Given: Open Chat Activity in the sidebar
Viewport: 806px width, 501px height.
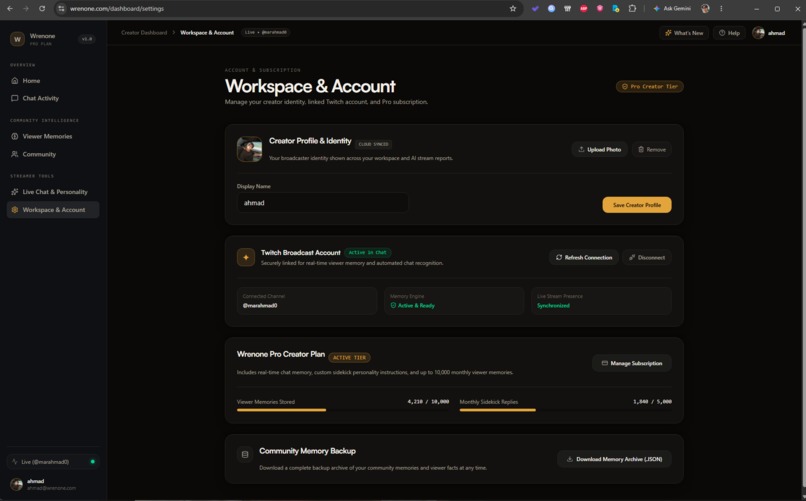Looking at the screenshot, I should [x=53, y=98].
